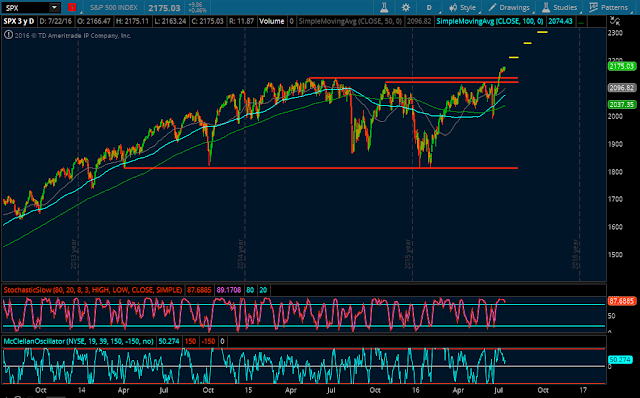The image size is (640, 398).
Task: Click the orange 87.6885 bubble on stochastic axis
Action: pyautogui.click(x=622, y=301)
